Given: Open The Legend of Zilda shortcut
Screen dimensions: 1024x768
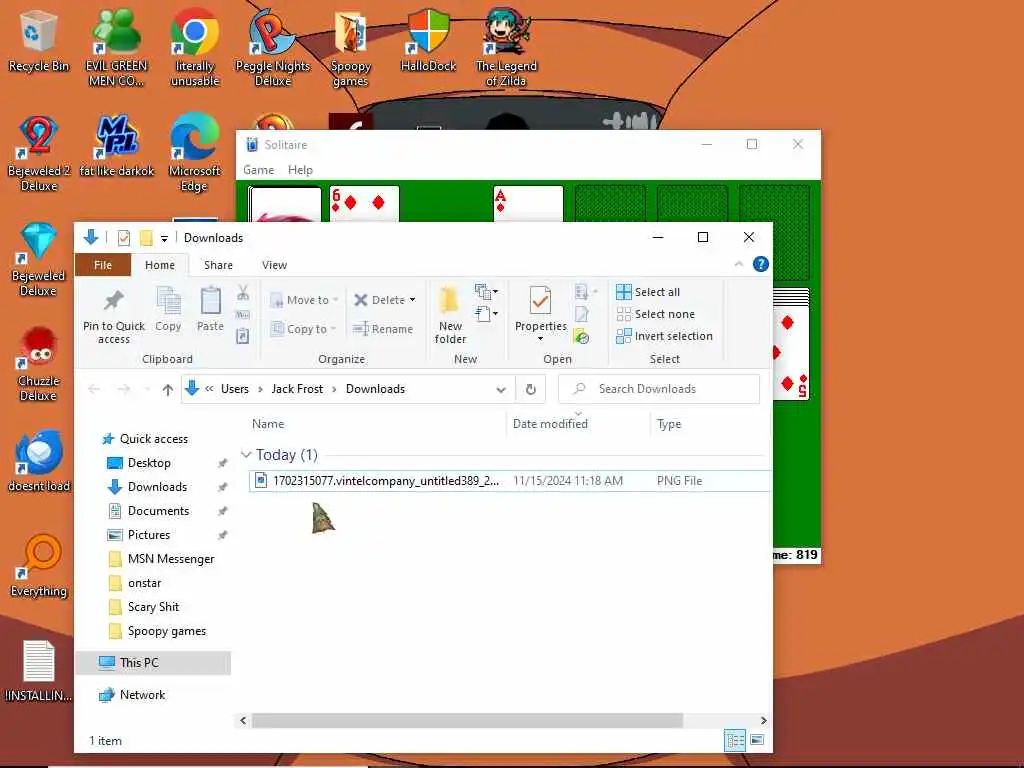Looking at the screenshot, I should (x=506, y=48).
